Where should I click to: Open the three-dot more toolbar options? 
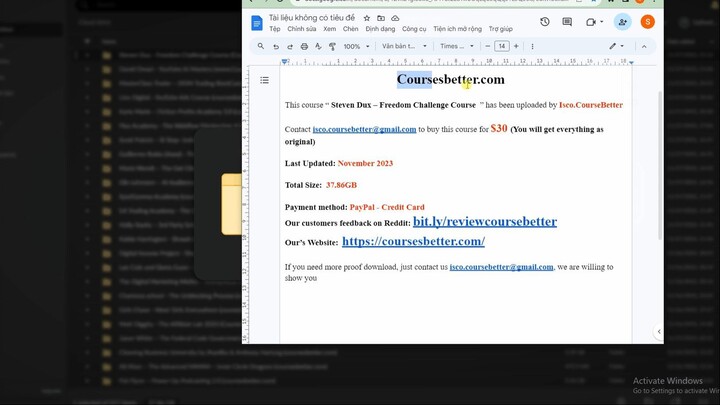[x=532, y=46]
